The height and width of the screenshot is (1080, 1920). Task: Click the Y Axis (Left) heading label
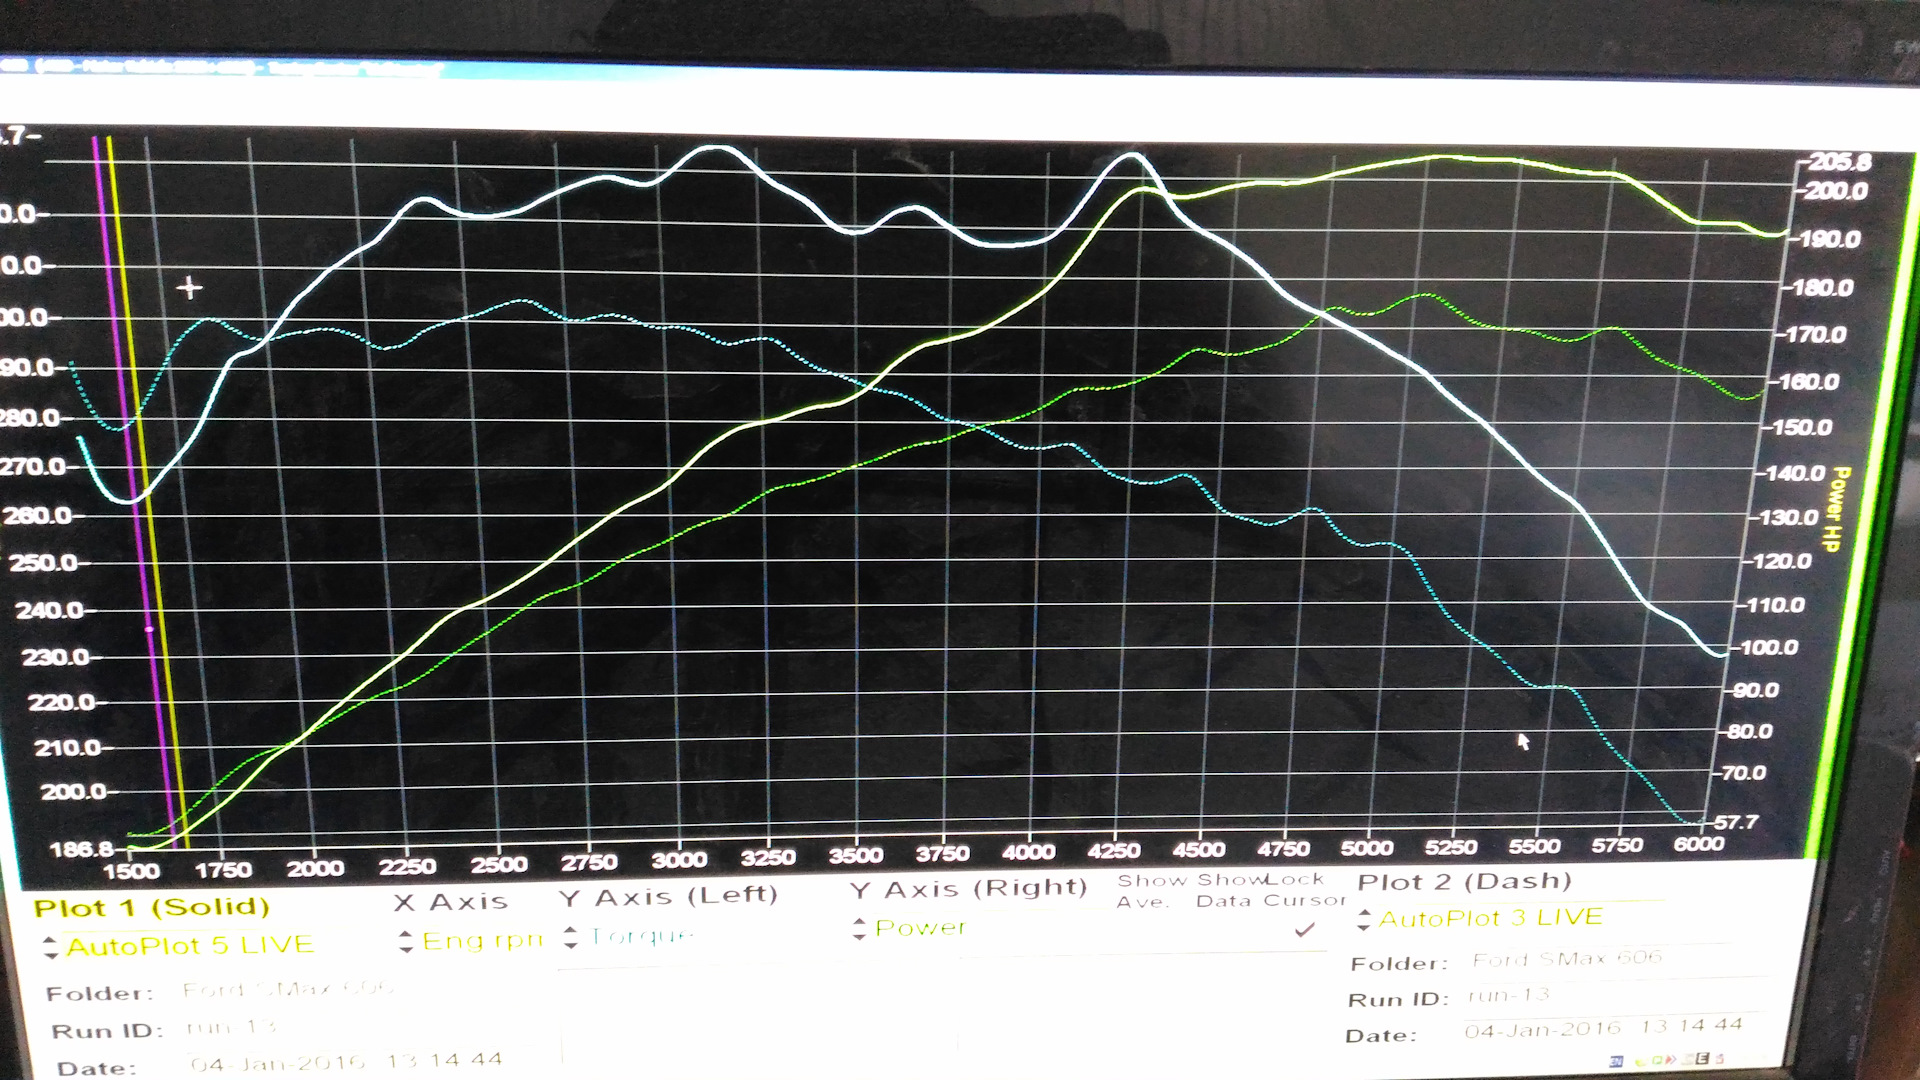[669, 896]
